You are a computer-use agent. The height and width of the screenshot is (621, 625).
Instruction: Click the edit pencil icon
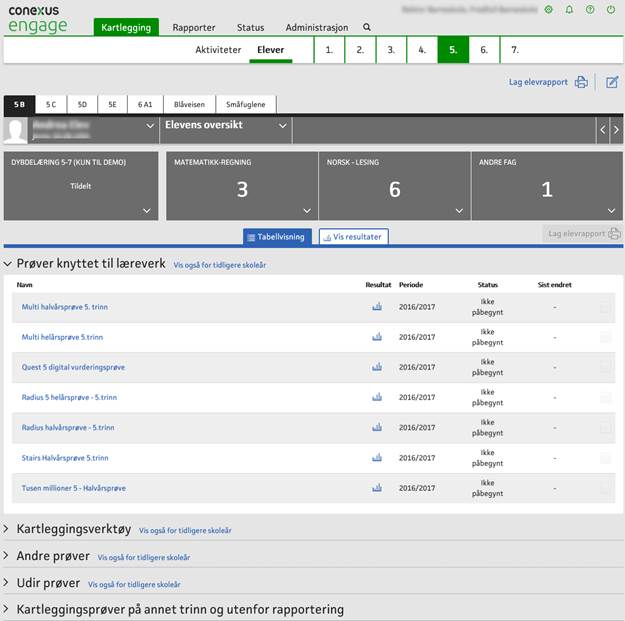tap(612, 82)
